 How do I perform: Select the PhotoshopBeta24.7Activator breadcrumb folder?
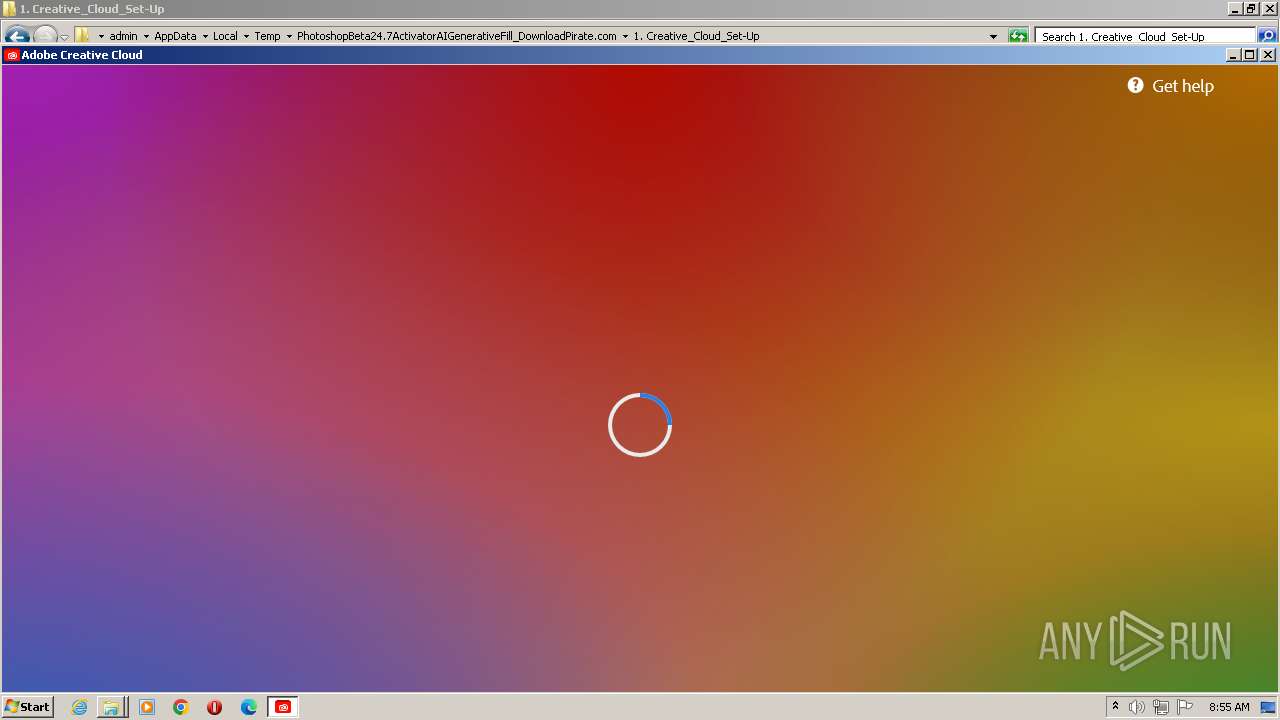click(x=456, y=36)
